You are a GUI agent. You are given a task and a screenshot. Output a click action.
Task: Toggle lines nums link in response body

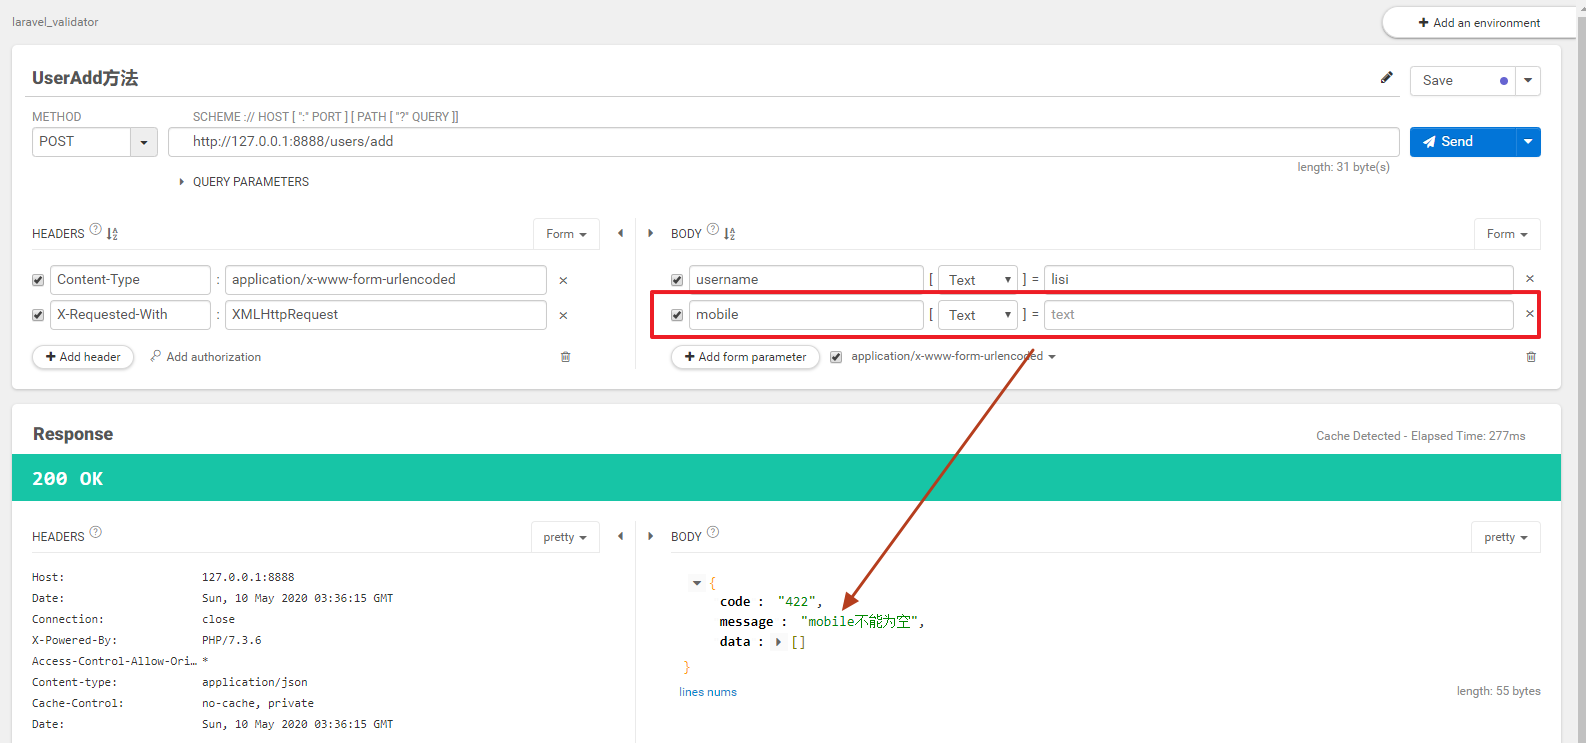708,692
